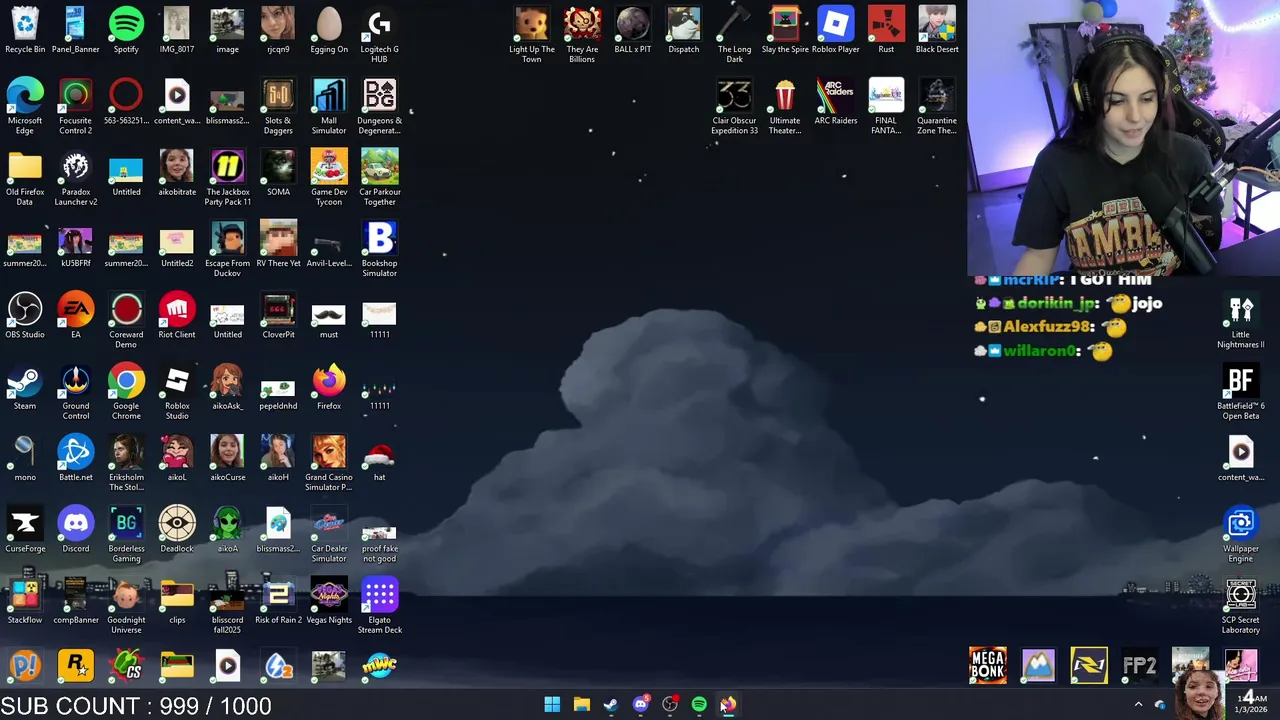Launch Dispatch game icon

click(x=684, y=30)
